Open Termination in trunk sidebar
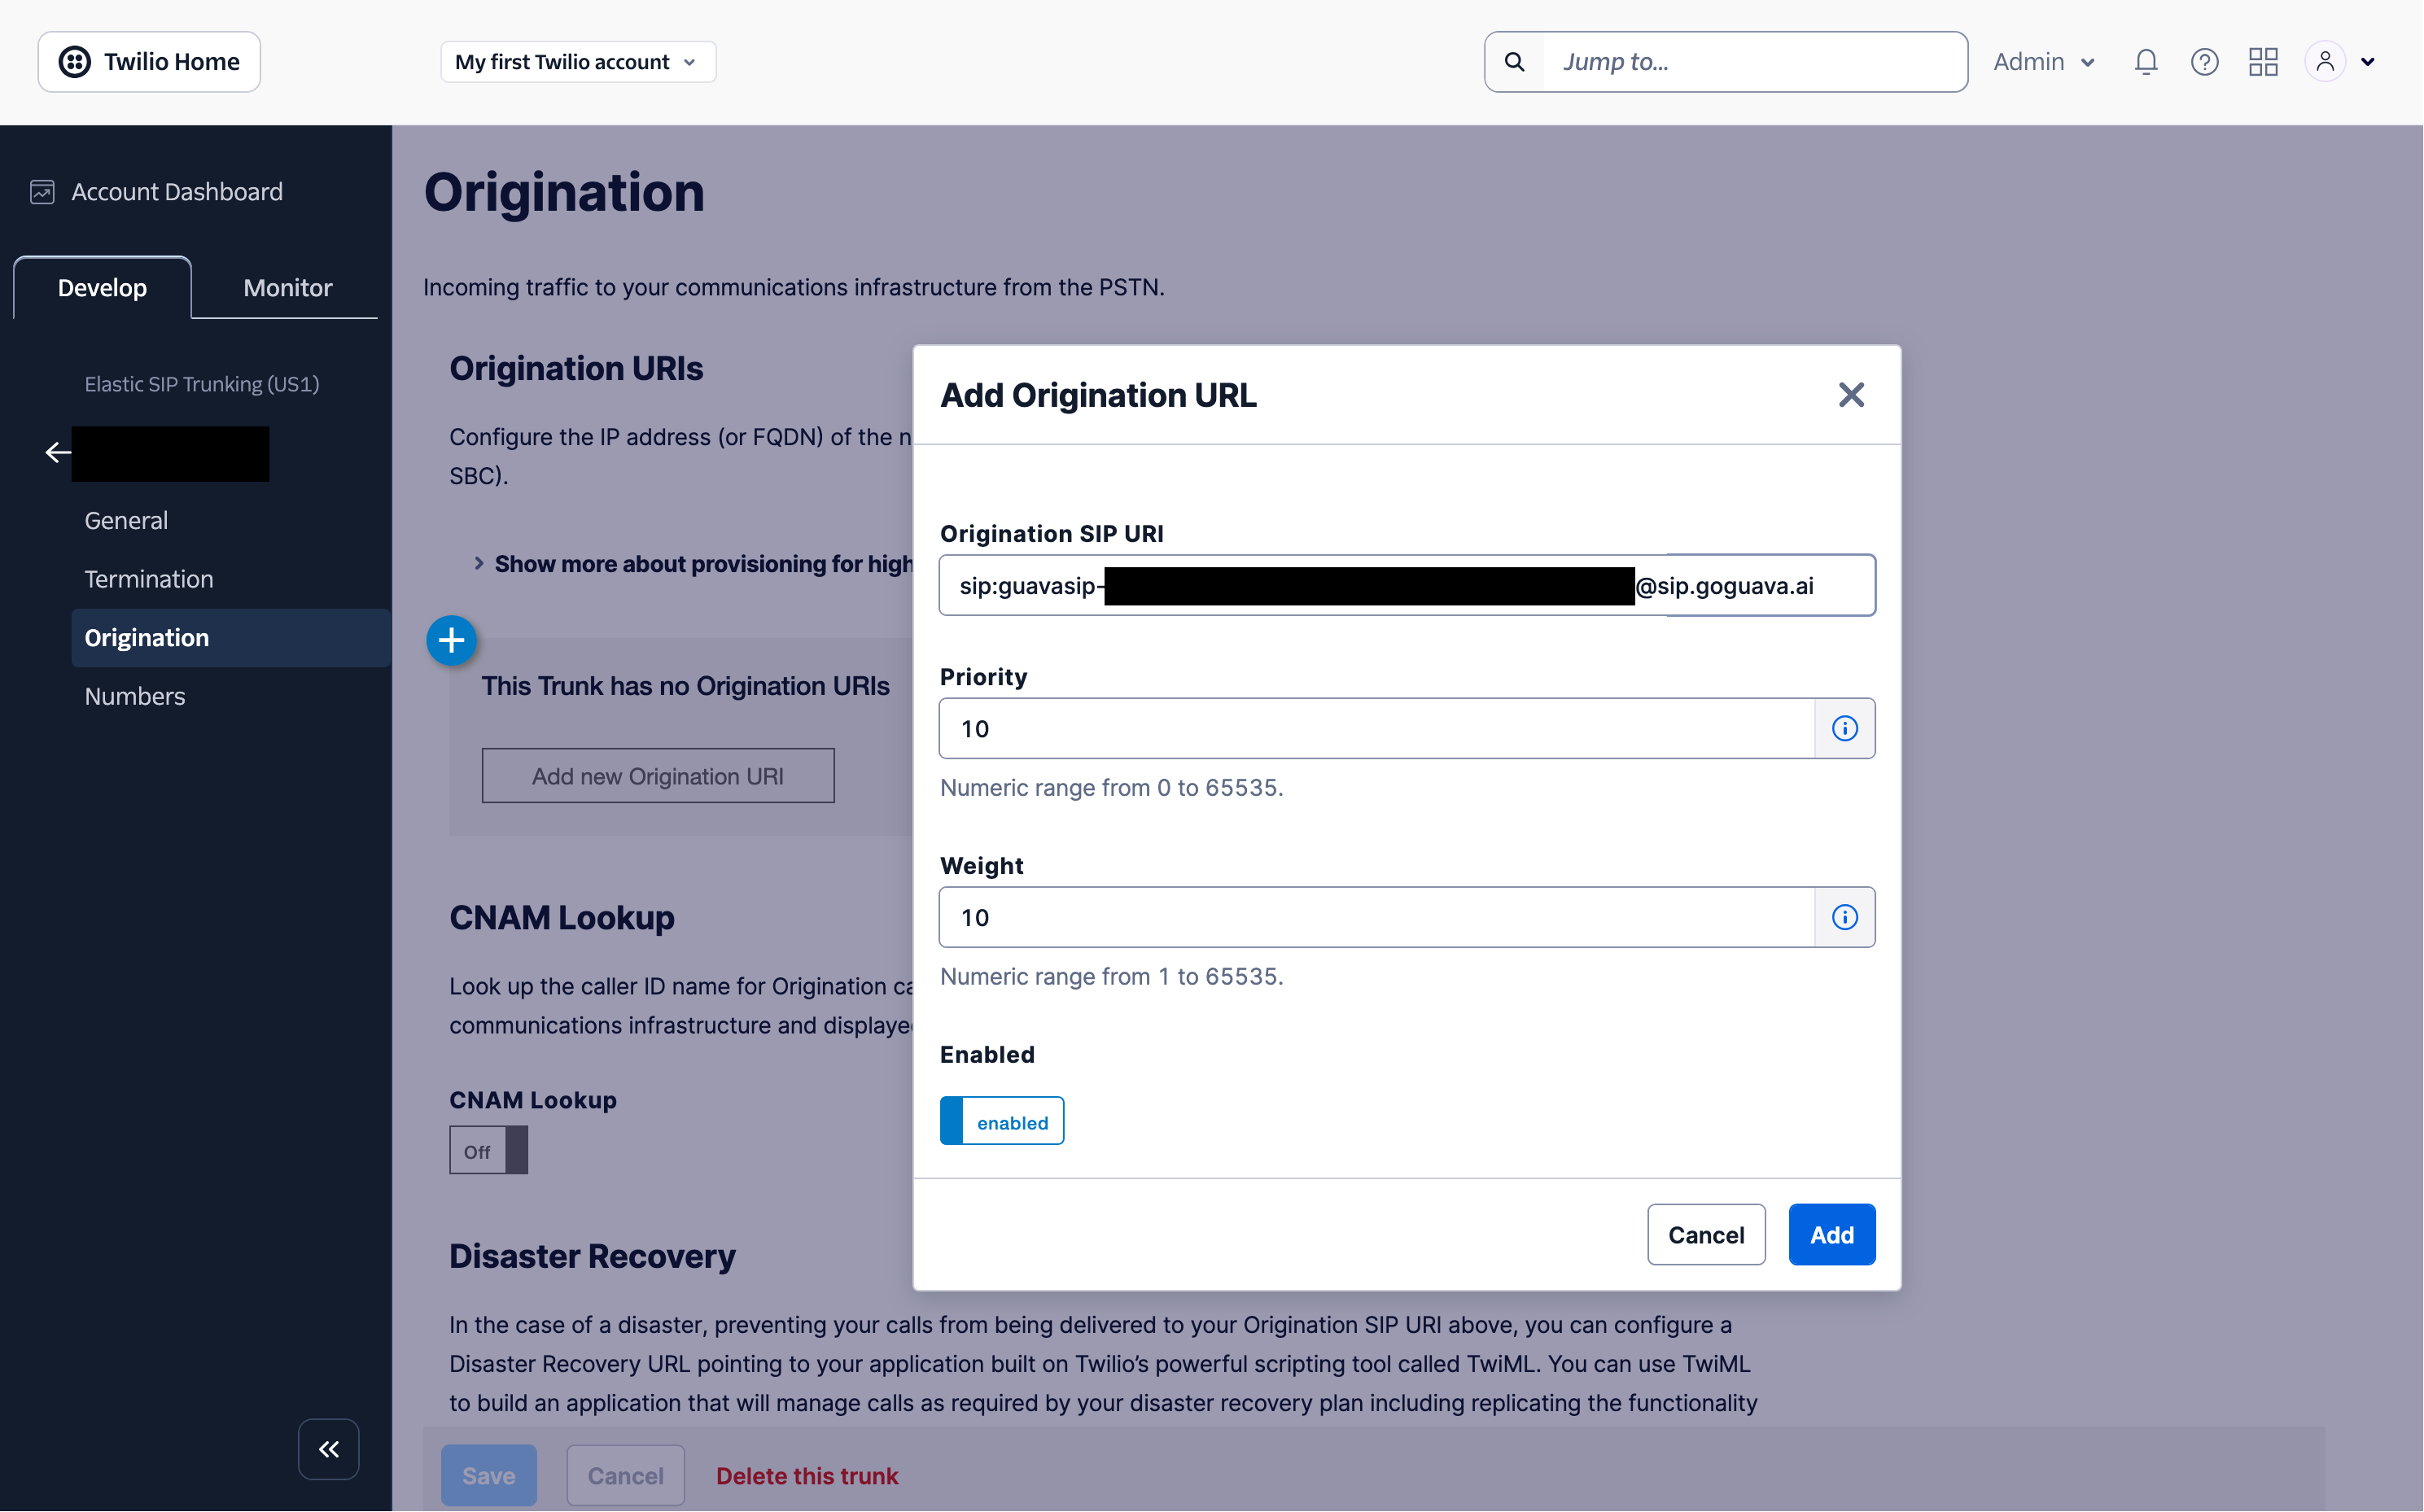The height and width of the screenshot is (1512, 2424). click(x=149, y=579)
